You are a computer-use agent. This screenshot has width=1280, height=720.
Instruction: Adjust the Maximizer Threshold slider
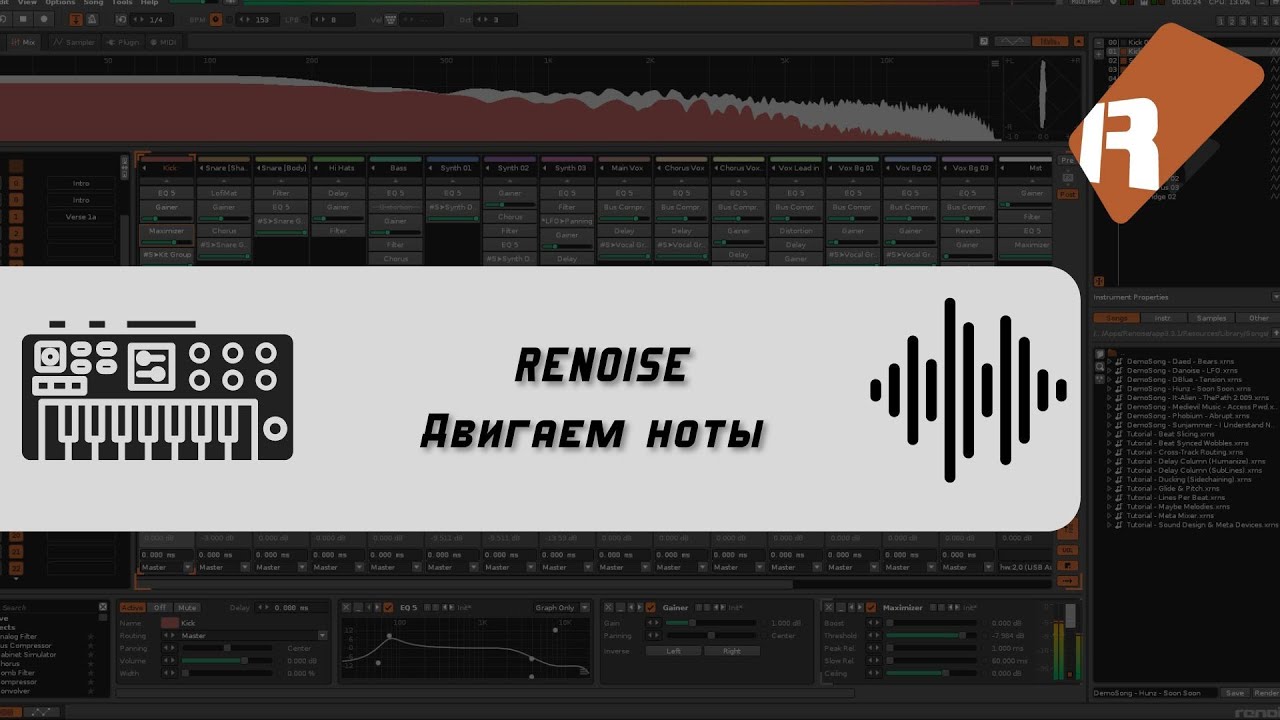point(932,635)
